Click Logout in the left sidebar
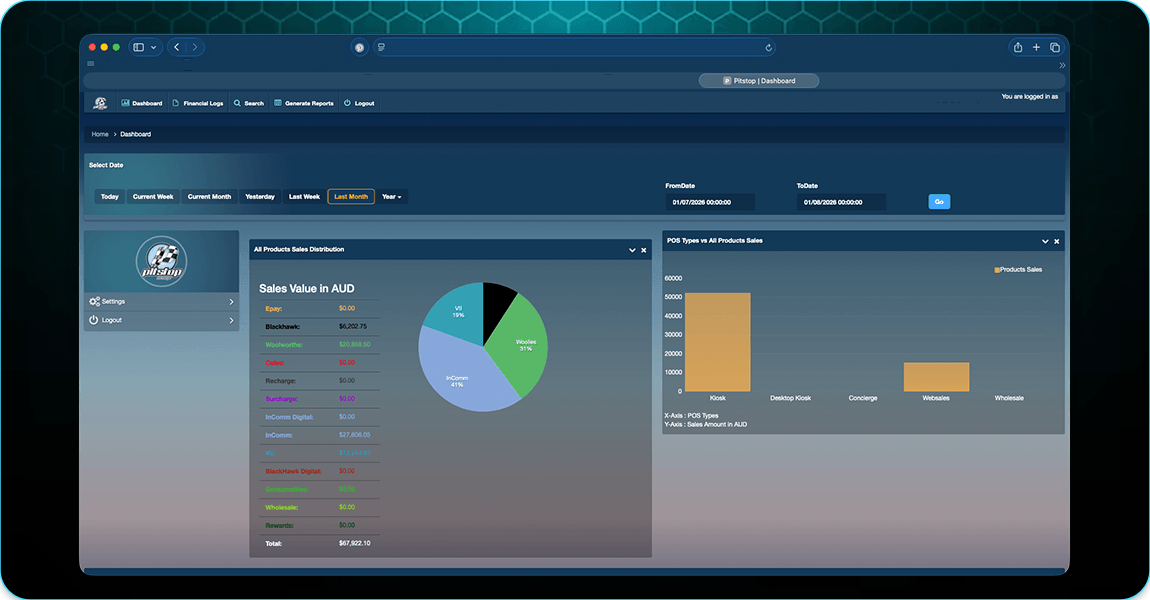The height and width of the screenshot is (600, 1150). [x=161, y=320]
